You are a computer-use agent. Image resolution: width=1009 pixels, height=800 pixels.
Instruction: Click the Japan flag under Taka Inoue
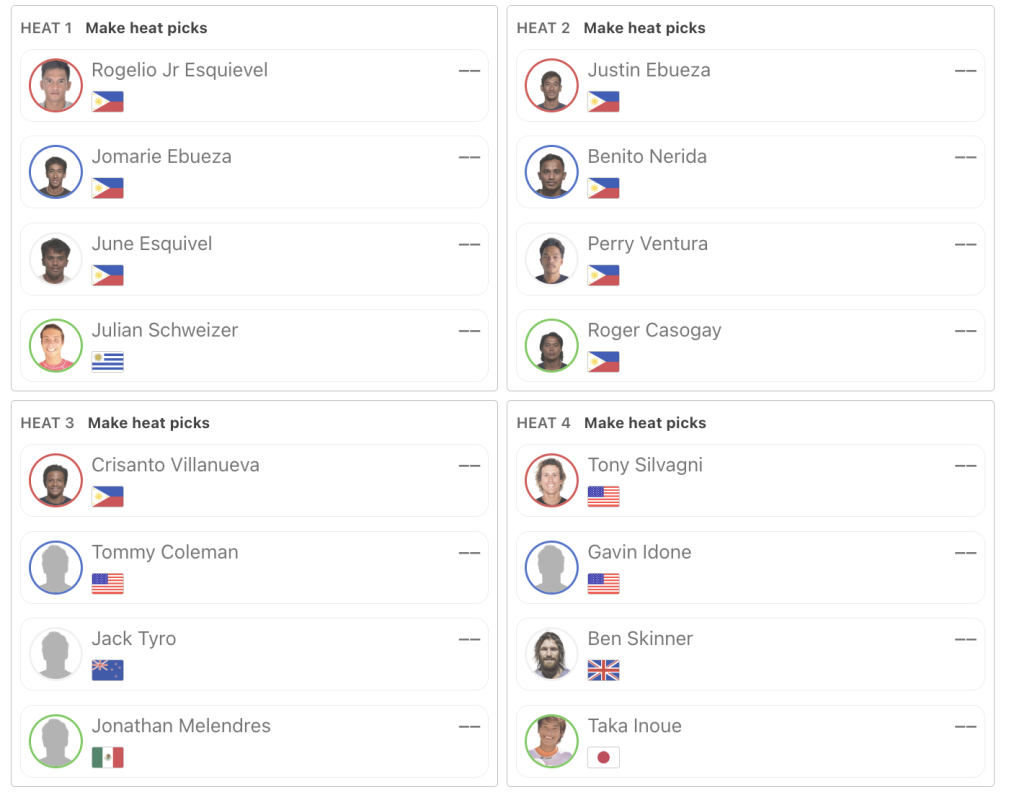(603, 757)
